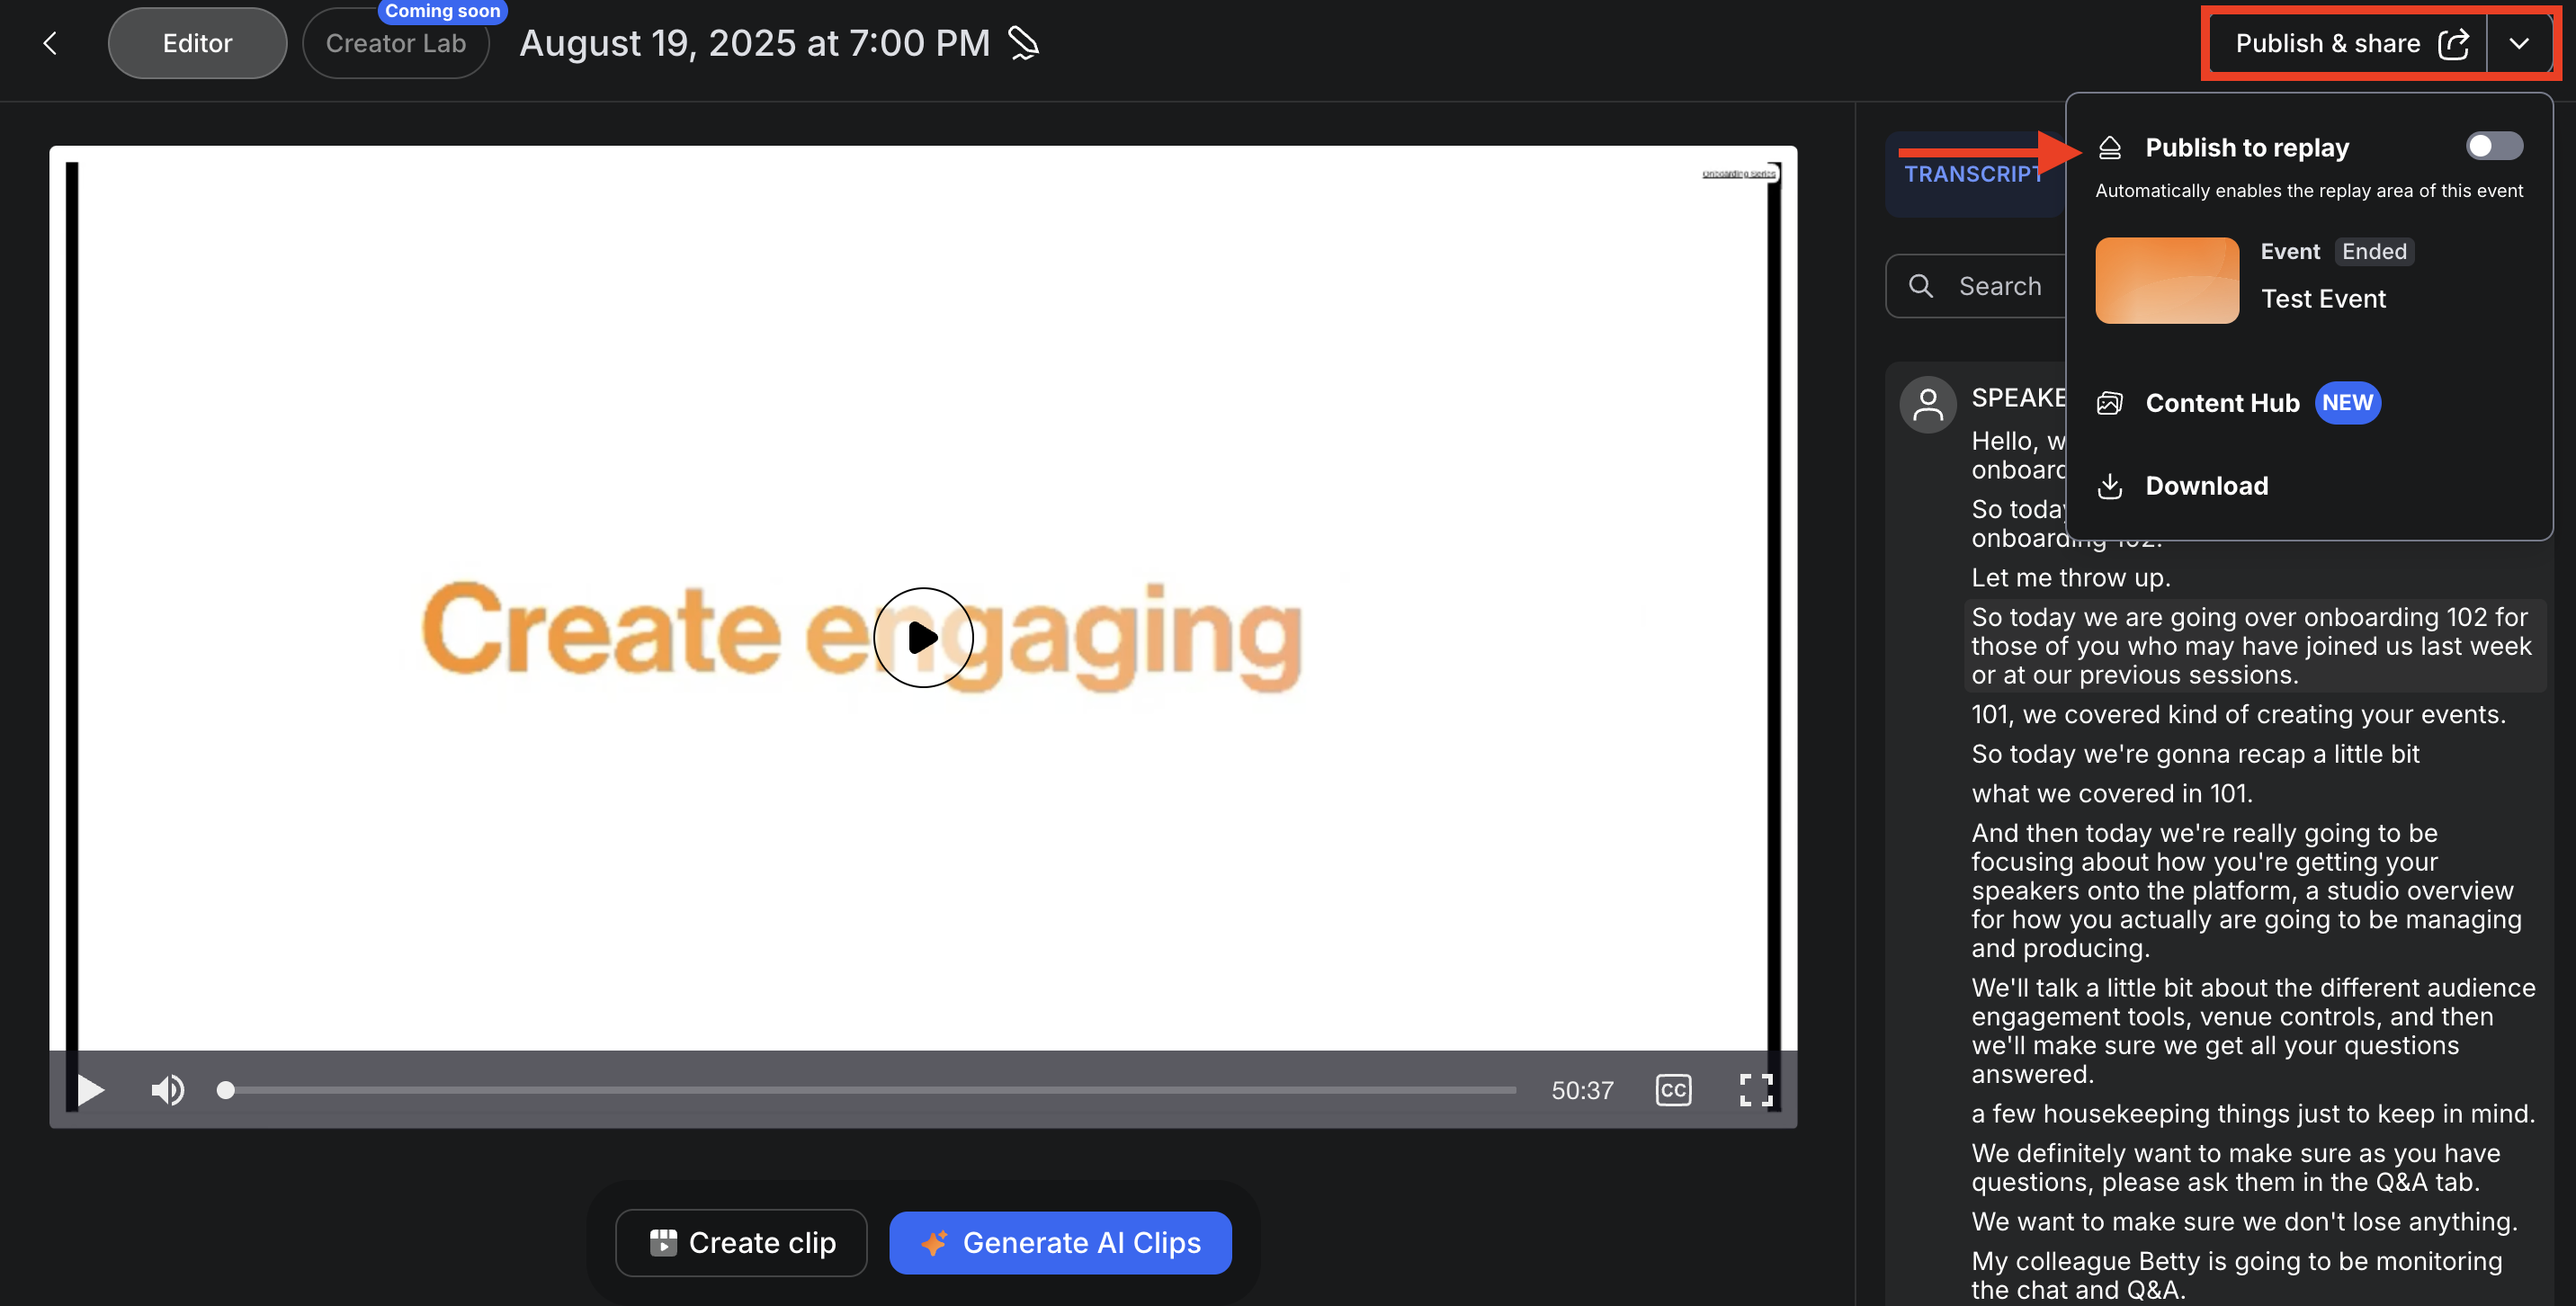
Task: Enable the Publish to replay toggle
Action: 2493,147
